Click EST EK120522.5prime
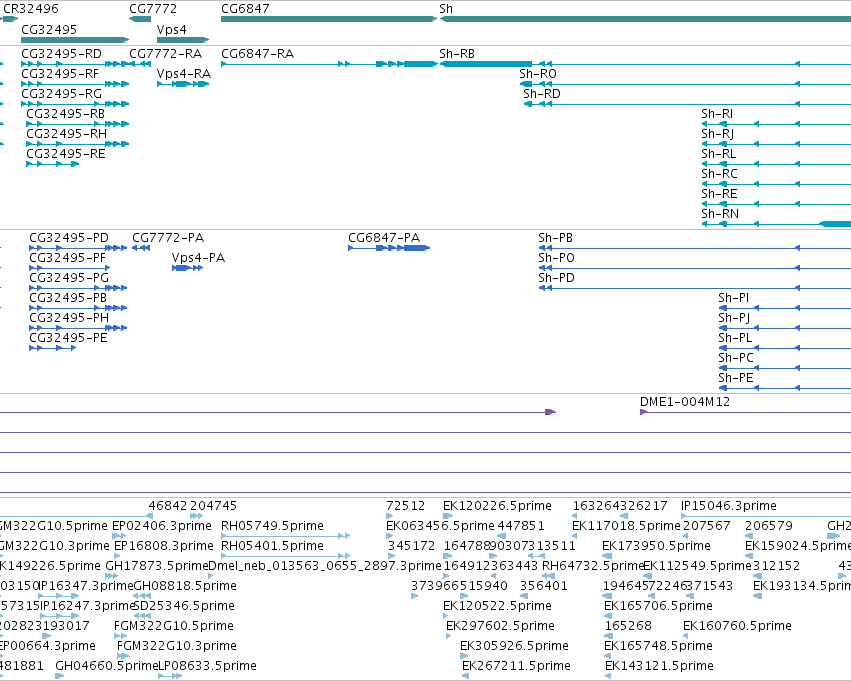This screenshot has width=851, height=681. click(x=497, y=606)
